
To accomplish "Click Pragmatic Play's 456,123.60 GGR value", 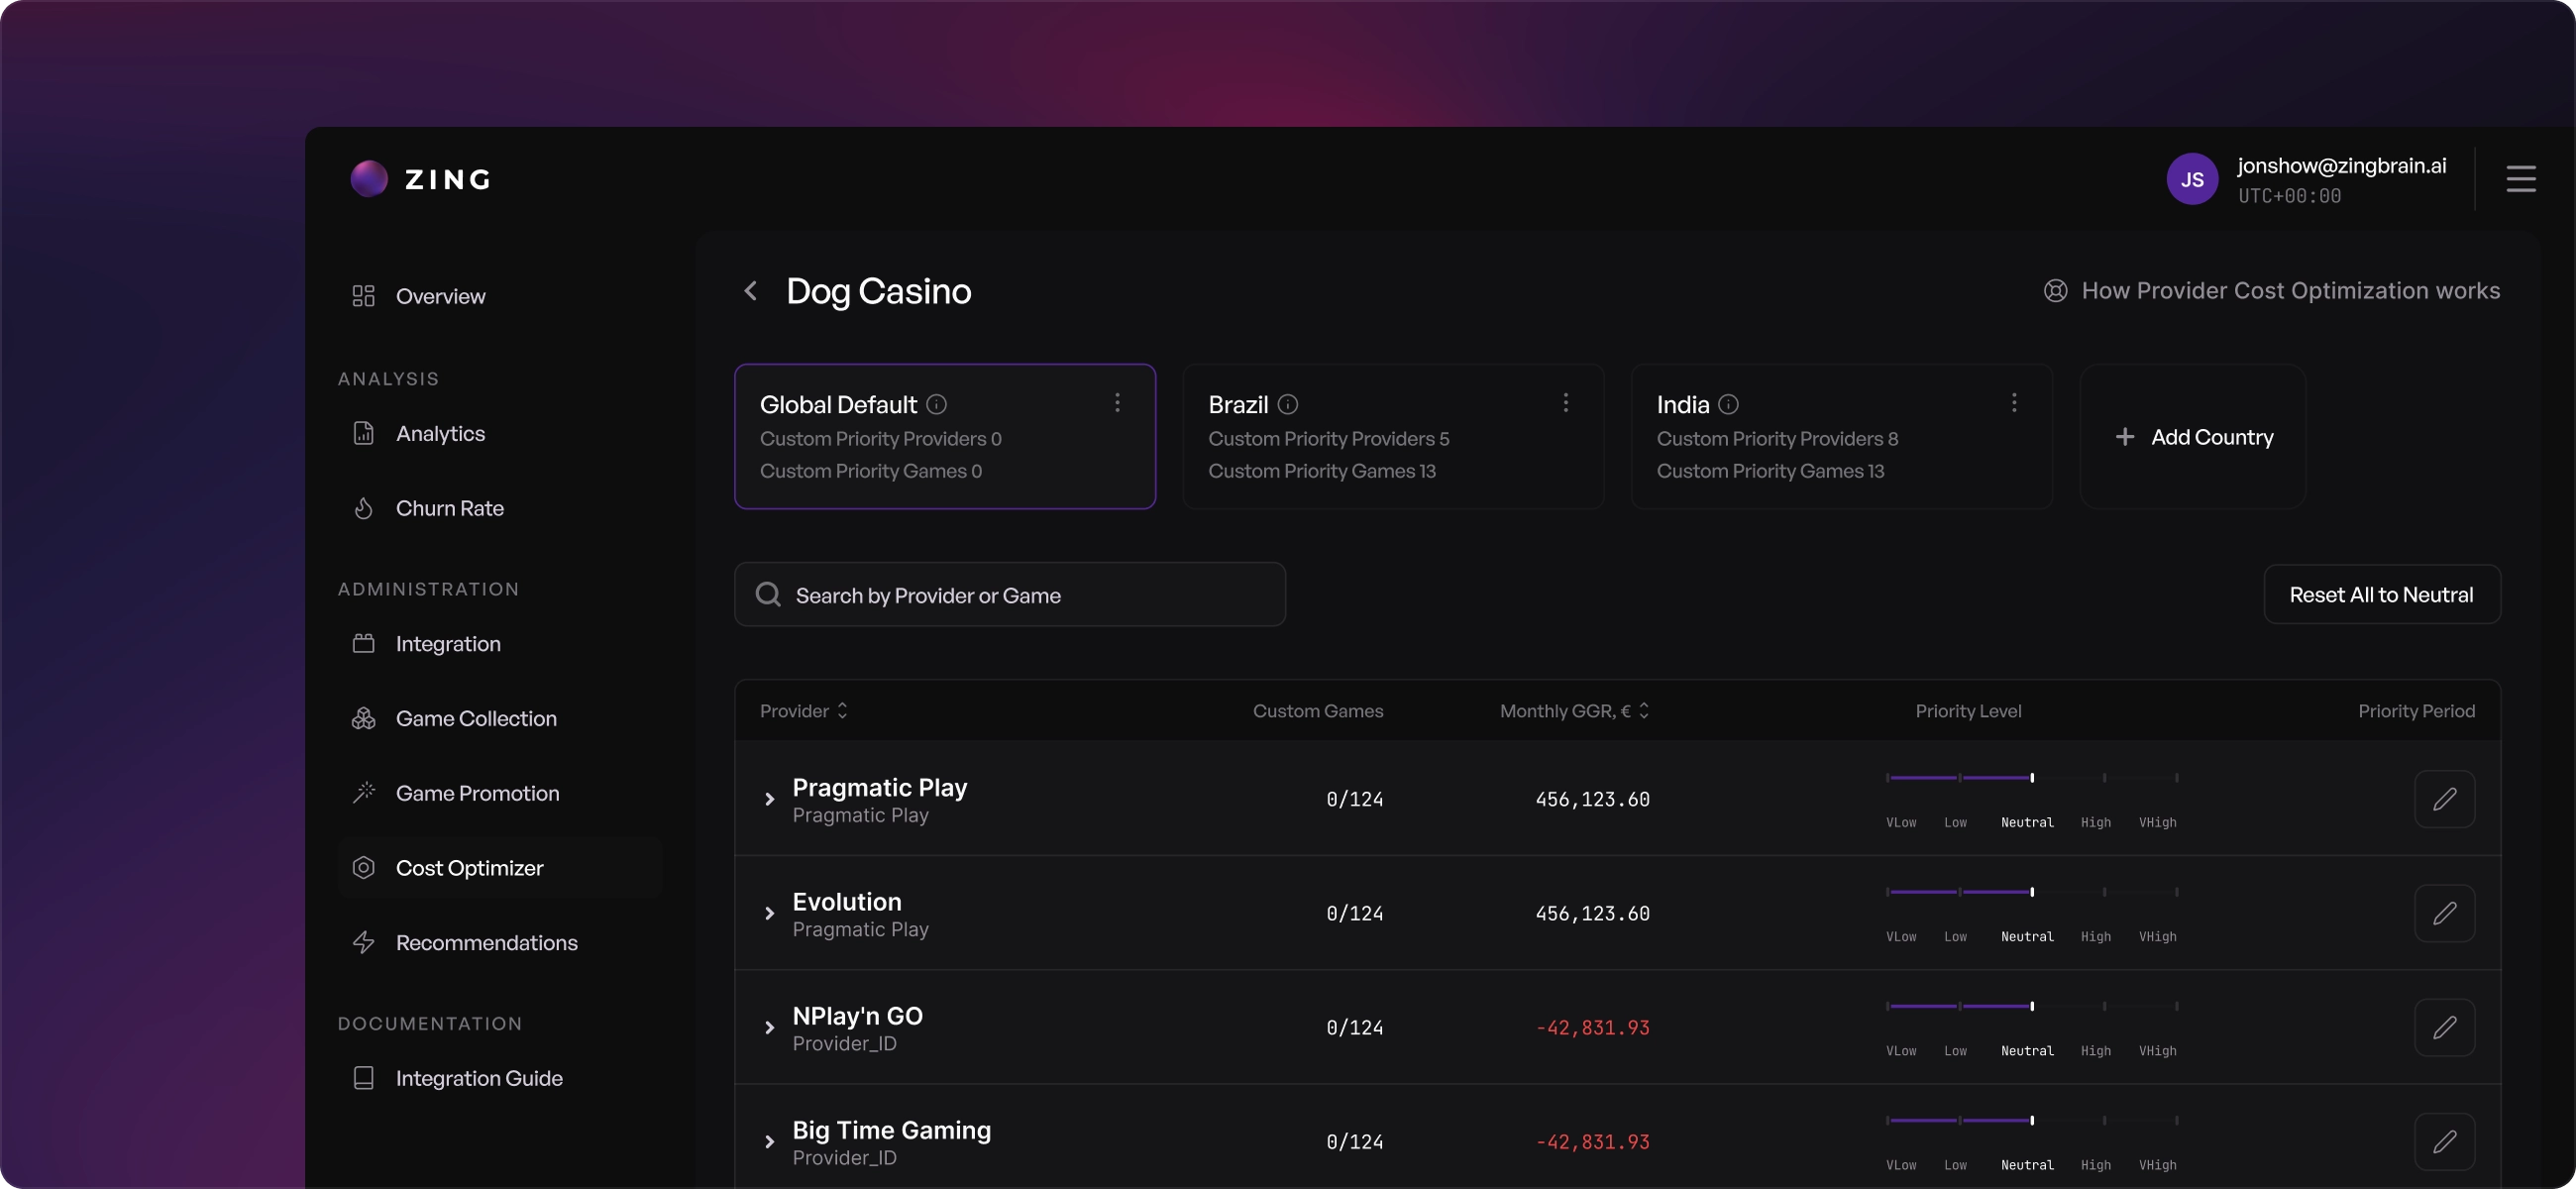I will 1592,799.
